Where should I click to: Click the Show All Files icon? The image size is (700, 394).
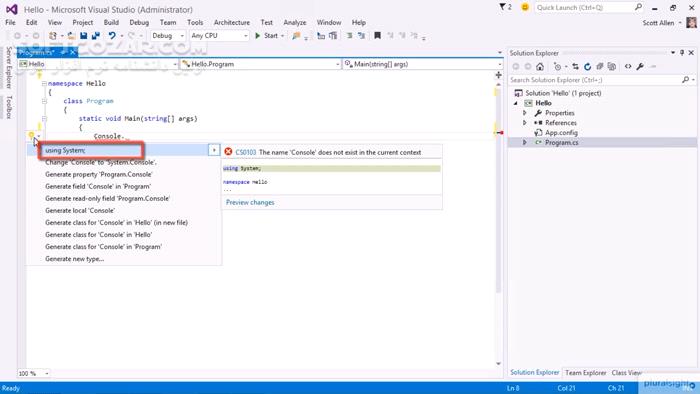[612, 66]
